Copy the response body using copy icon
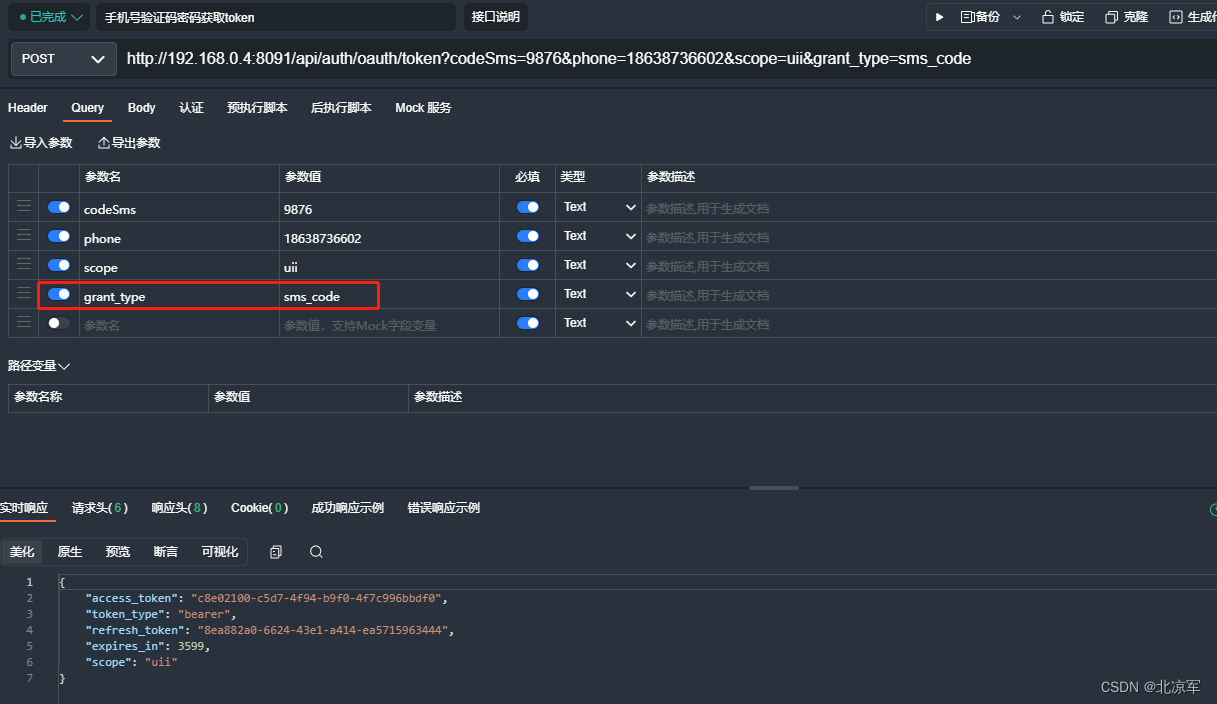The width and height of the screenshot is (1217, 704). (275, 551)
